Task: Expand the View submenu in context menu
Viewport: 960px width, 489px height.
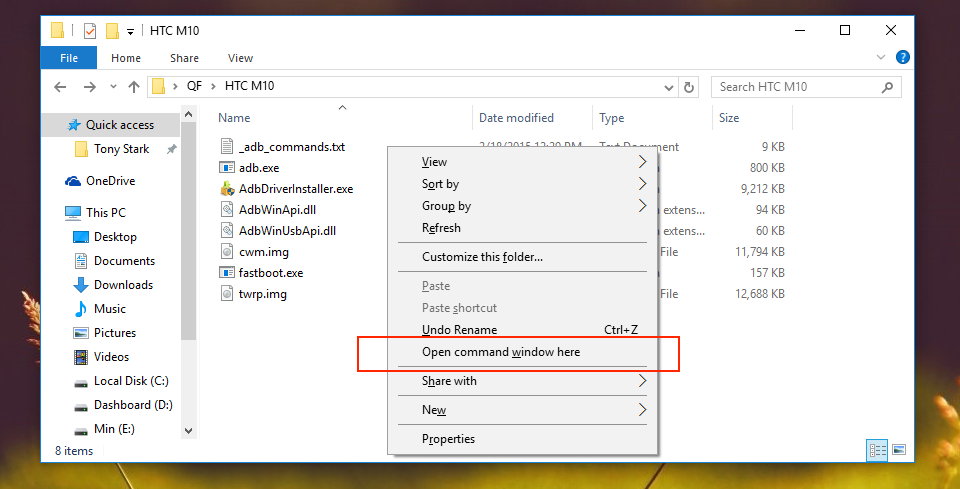Action: coord(523,162)
